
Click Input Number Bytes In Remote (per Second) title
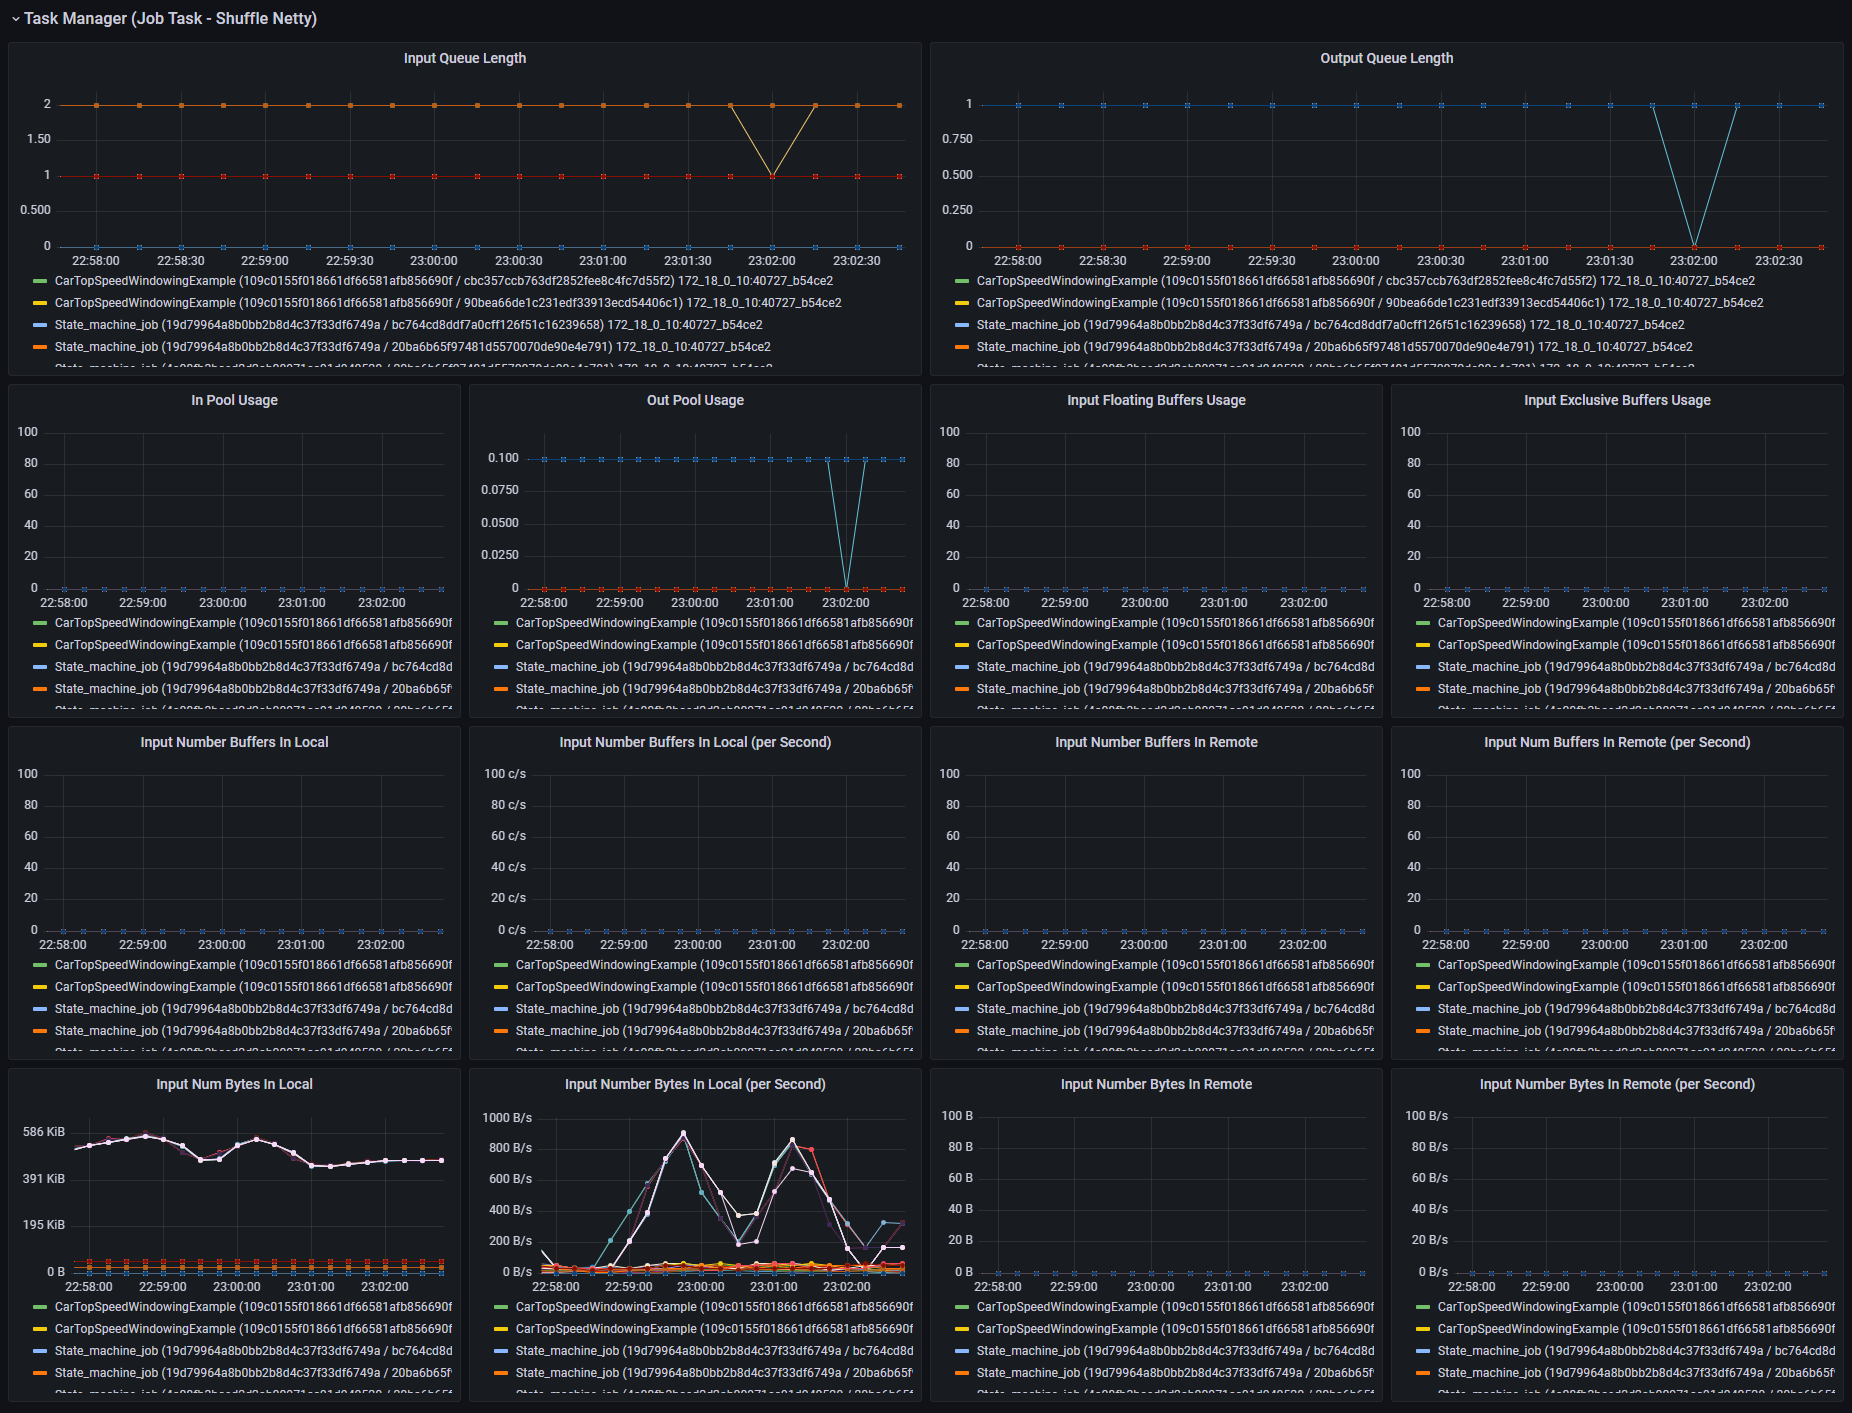[1617, 1084]
